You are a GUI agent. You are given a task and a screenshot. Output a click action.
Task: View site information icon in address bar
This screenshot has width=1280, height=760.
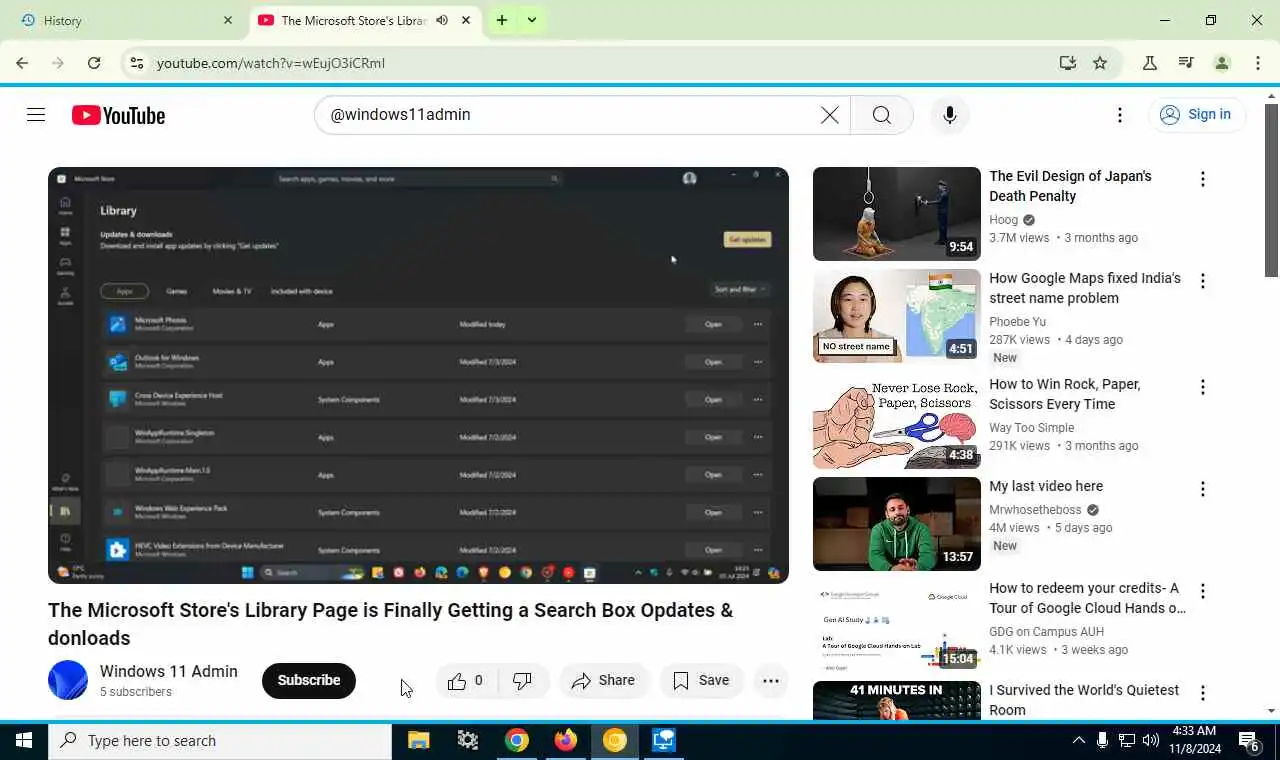[137, 63]
